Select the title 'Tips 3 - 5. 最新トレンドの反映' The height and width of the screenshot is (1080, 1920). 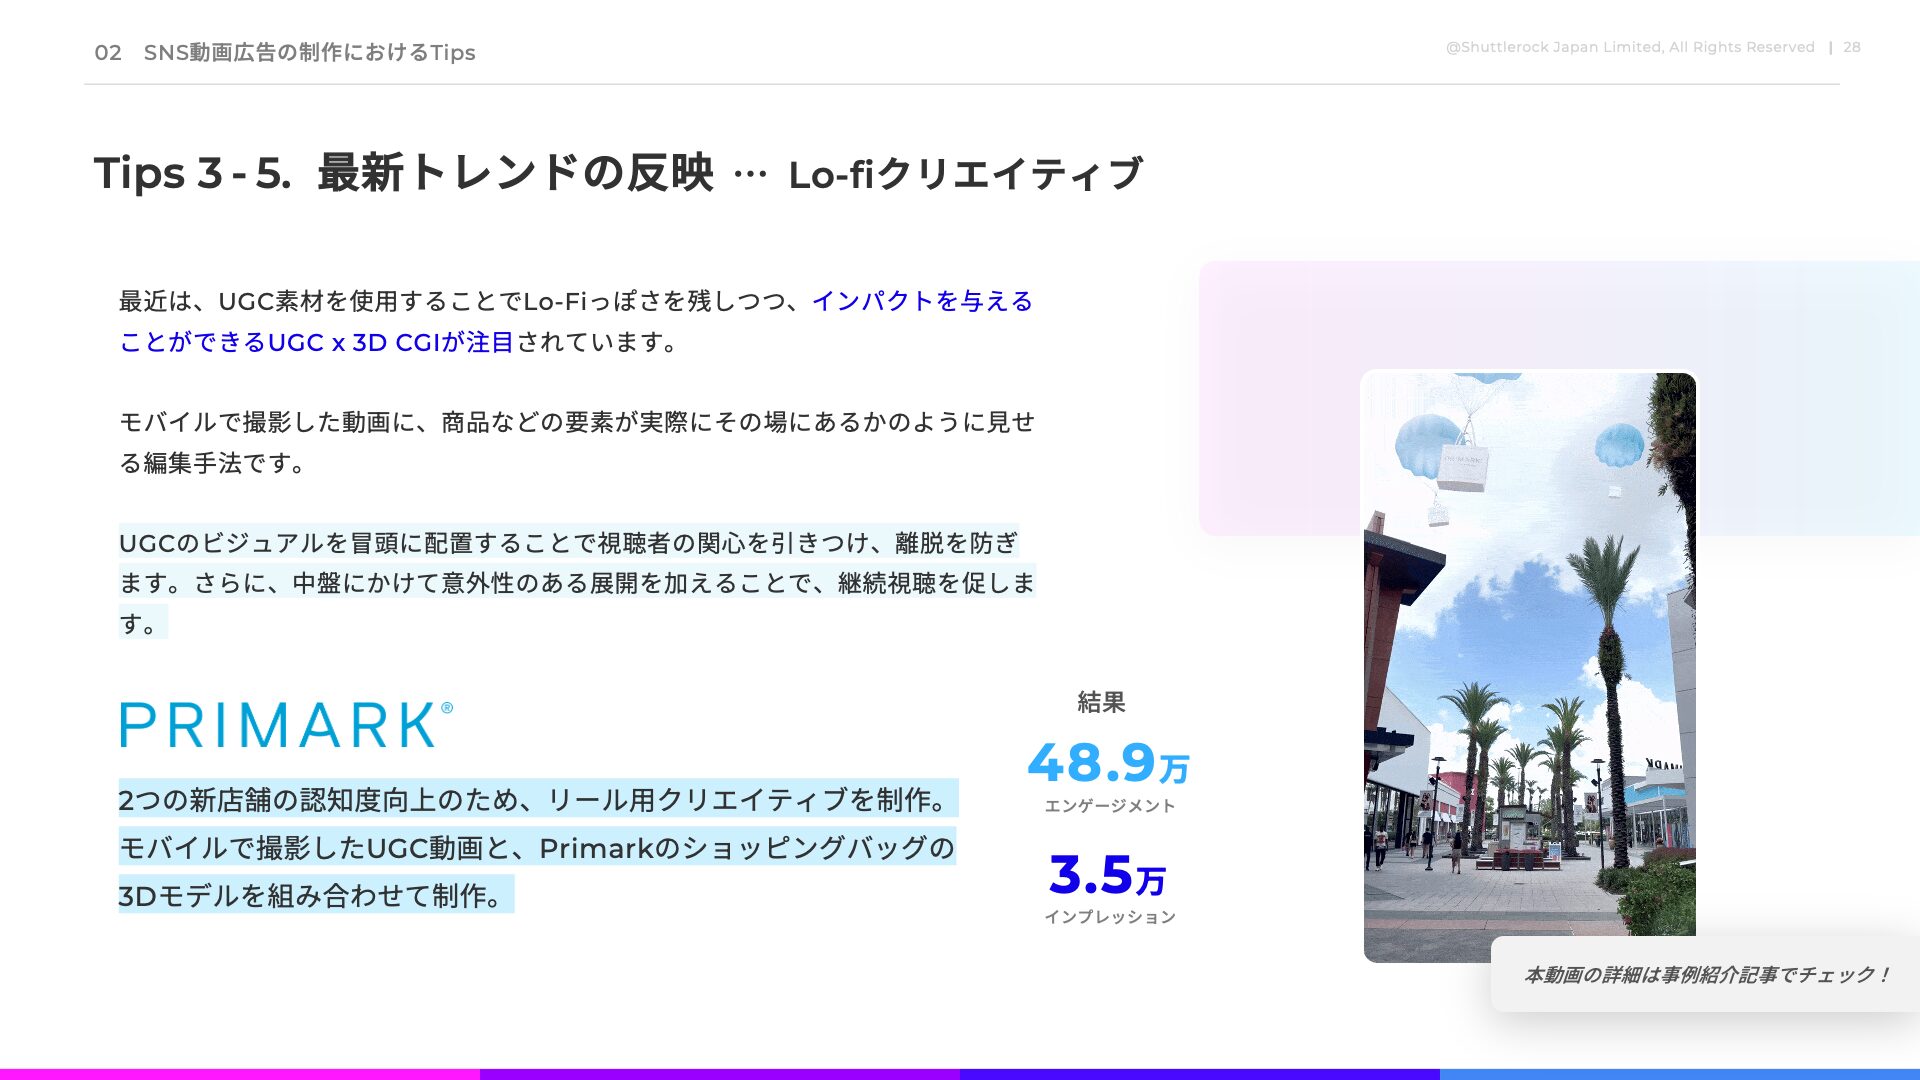(404, 173)
